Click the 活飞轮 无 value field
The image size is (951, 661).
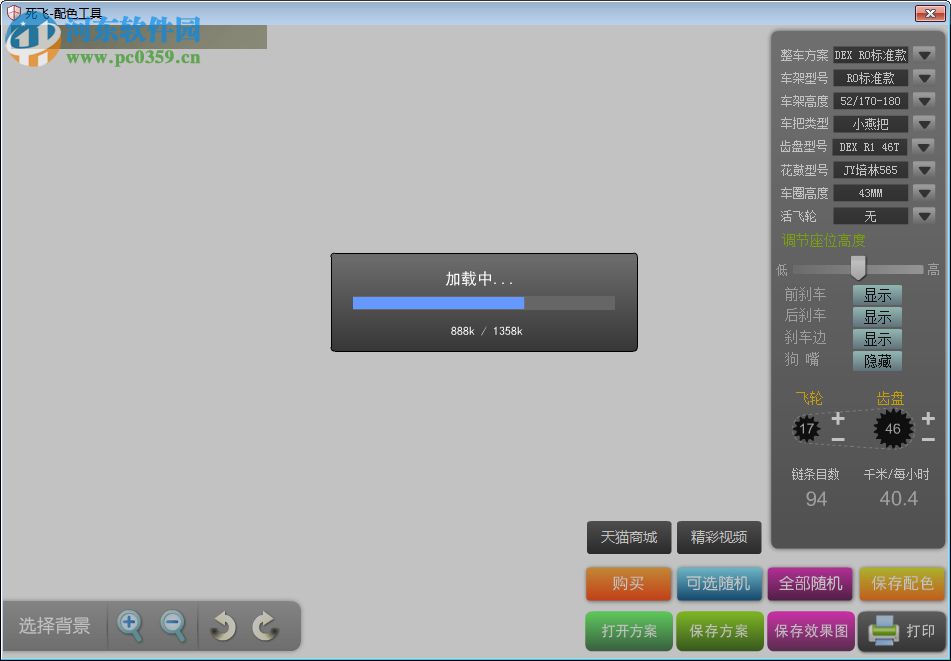pyautogui.click(x=870, y=216)
